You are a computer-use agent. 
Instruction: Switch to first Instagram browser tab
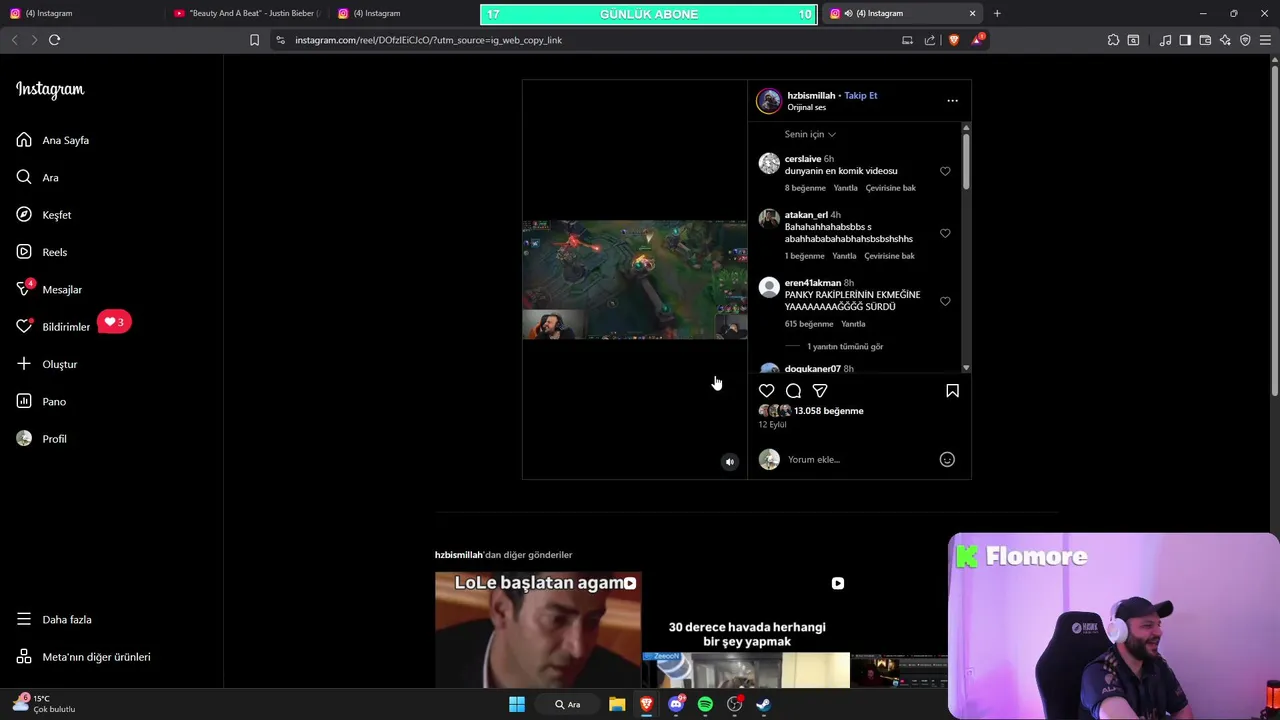84,13
